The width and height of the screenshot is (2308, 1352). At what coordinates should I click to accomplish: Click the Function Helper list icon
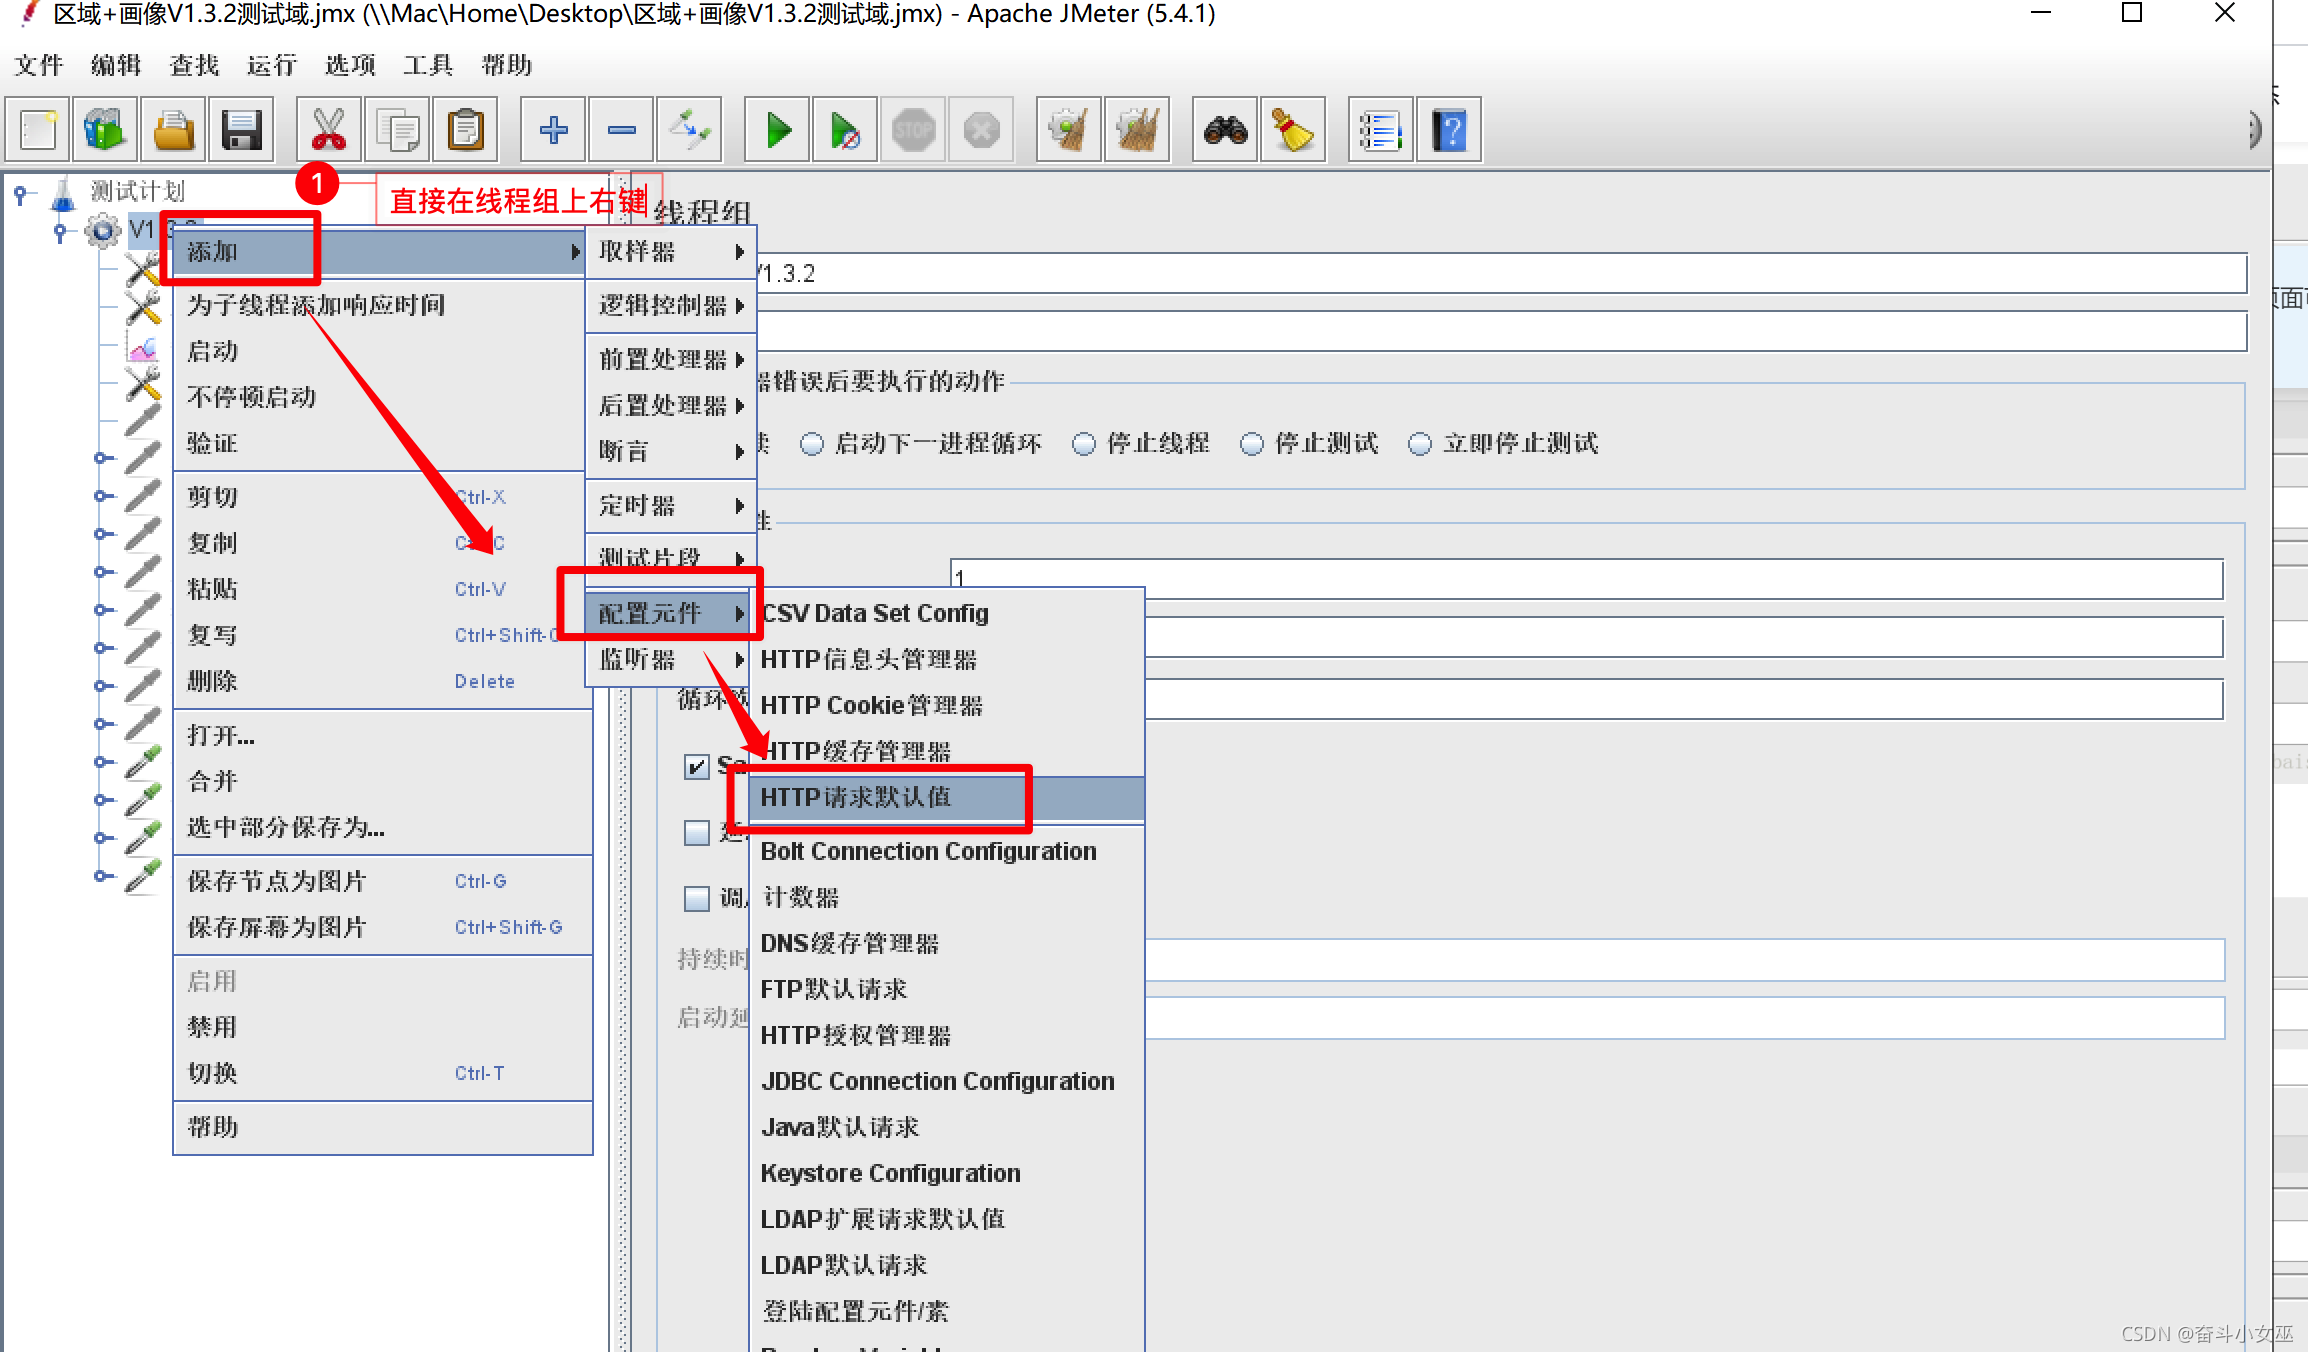pos(1381,130)
